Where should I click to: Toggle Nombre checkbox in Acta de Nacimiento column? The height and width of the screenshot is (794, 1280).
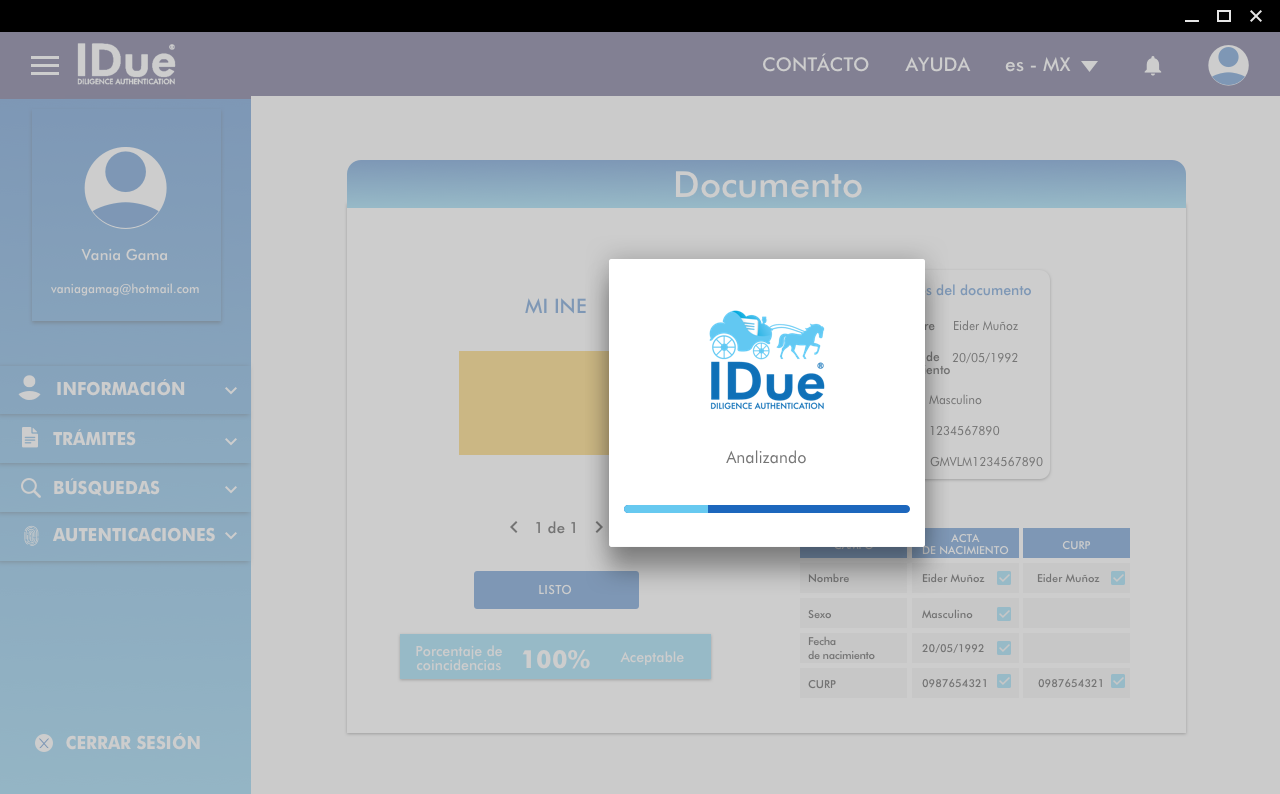point(1004,578)
